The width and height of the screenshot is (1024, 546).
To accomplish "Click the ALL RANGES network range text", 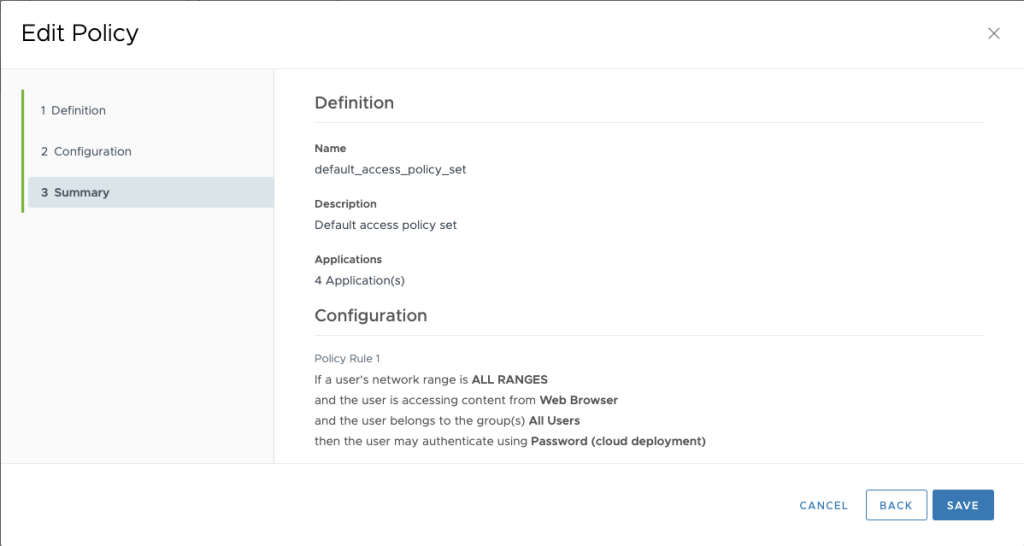I will coord(509,379).
